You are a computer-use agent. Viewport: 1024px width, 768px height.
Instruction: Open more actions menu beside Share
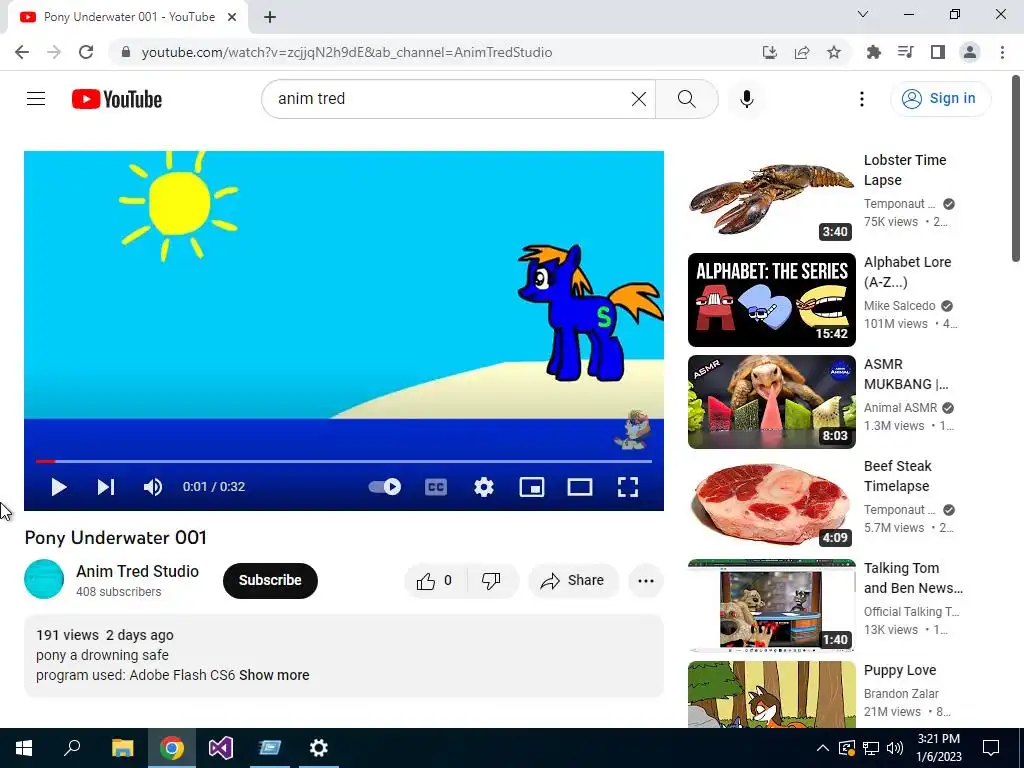[646, 581]
